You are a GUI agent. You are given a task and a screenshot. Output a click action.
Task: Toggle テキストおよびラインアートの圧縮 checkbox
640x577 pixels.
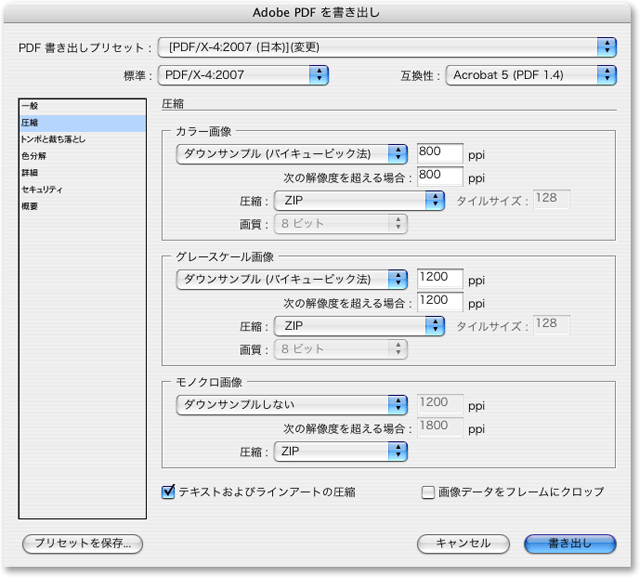click(x=169, y=492)
